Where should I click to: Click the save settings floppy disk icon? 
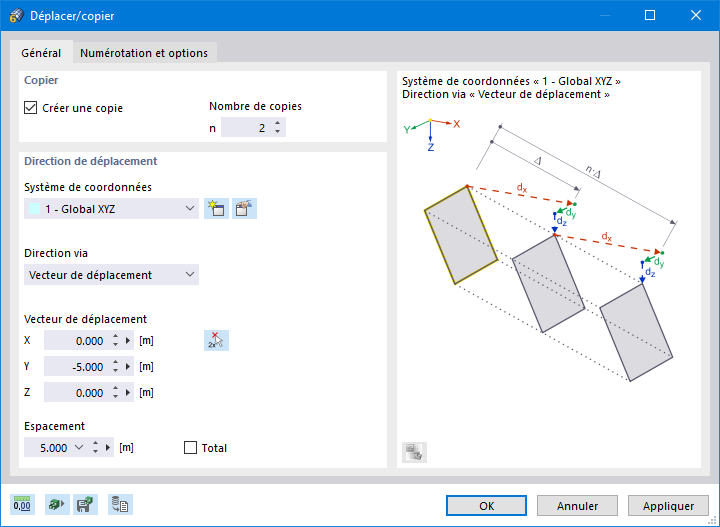[x=85, y=505]
